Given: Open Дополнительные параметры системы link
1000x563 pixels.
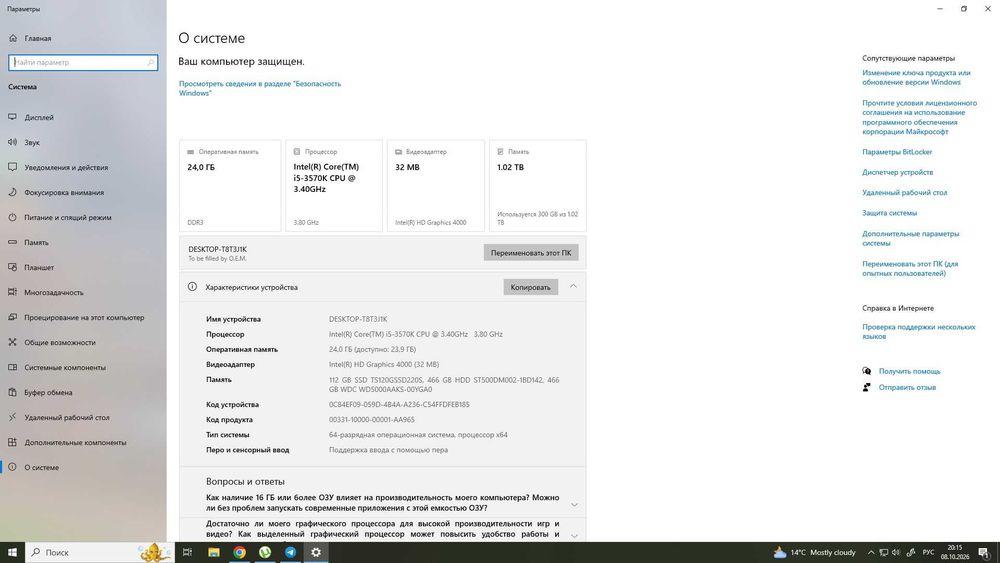Looking at the screenshot, I should (910, 238).
